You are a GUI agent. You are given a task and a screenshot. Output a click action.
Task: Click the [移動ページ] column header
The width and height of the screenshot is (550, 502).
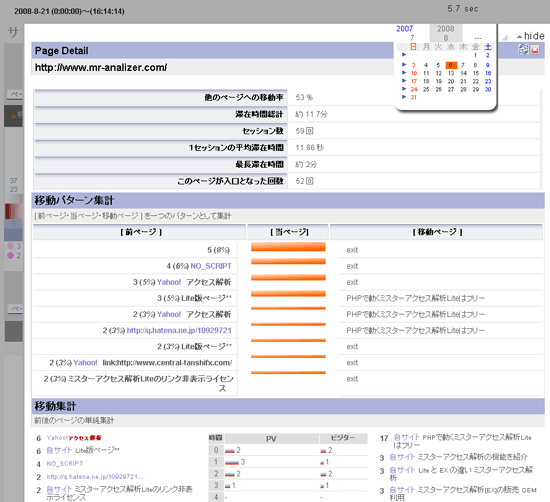point(437,232)
